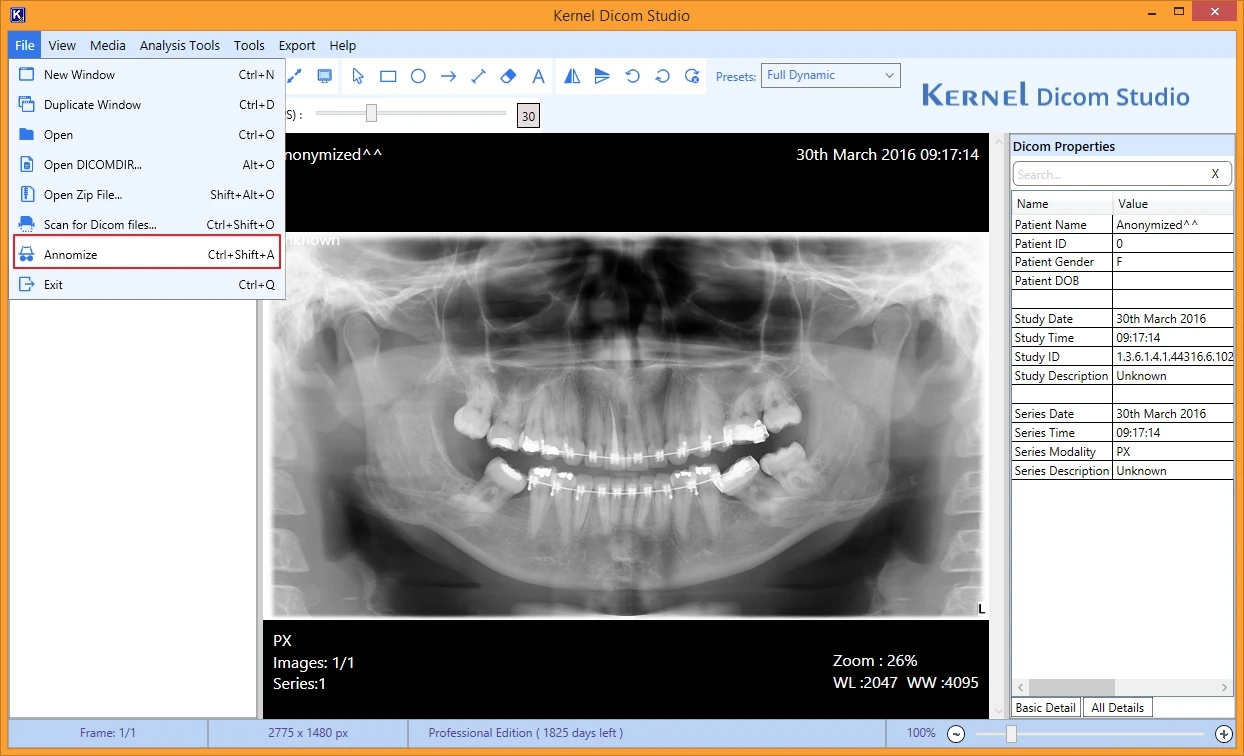
Task: Select the arrow annotation tool
Action: tap(448, 76)
